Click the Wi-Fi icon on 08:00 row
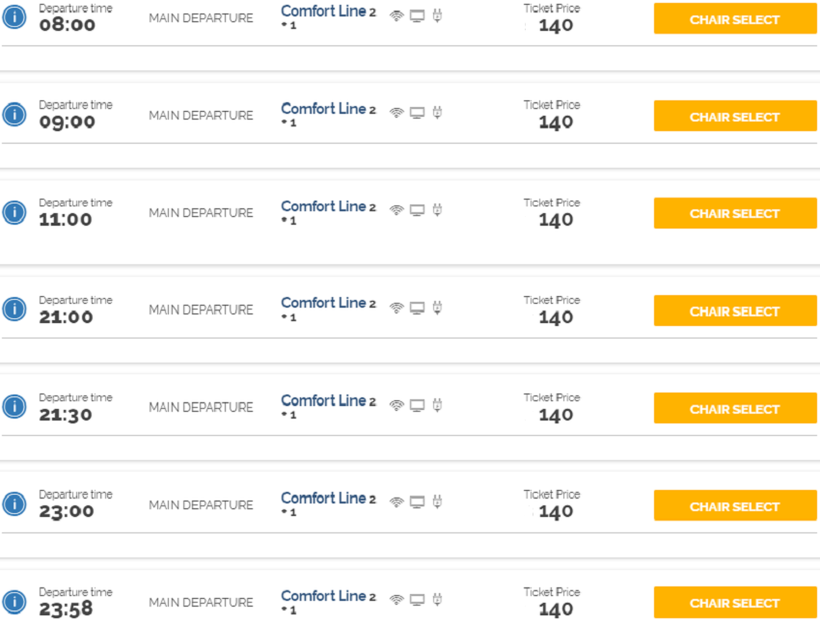 (397, 16)
